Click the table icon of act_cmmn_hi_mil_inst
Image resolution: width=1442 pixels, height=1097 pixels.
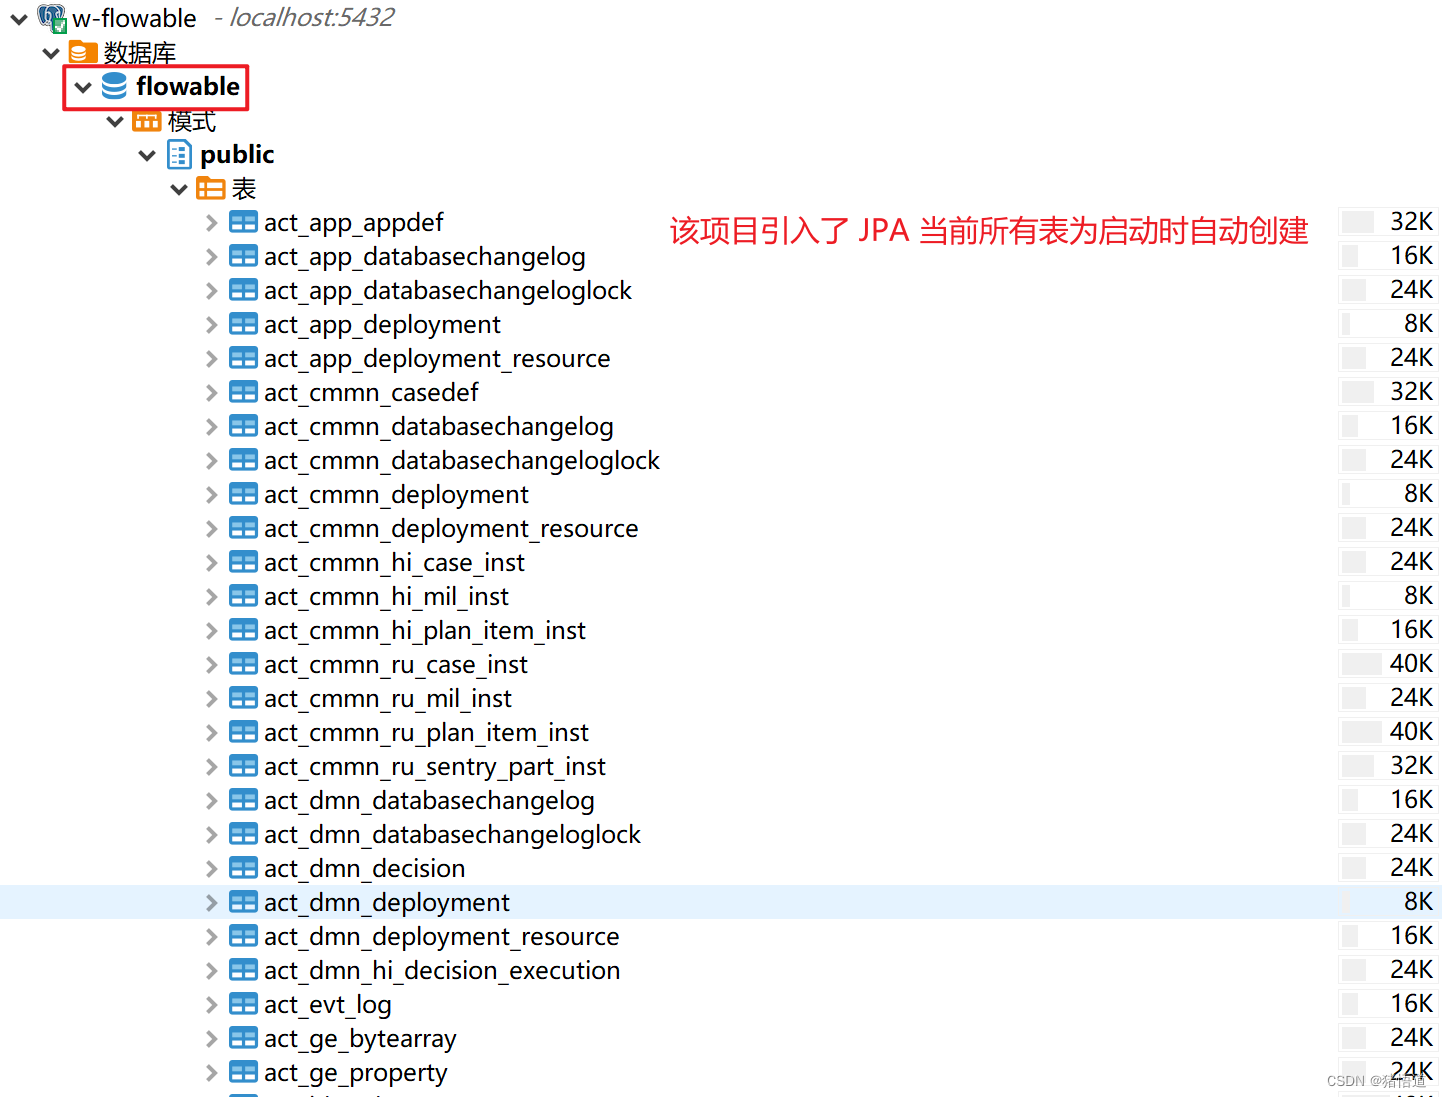(x=243, y=596)
